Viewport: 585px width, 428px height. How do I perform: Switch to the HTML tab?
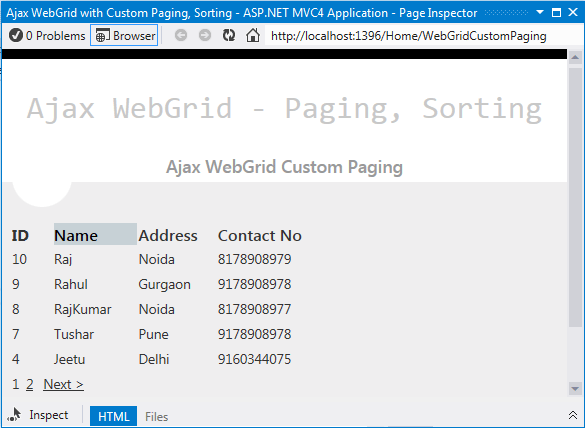(113, 416)
